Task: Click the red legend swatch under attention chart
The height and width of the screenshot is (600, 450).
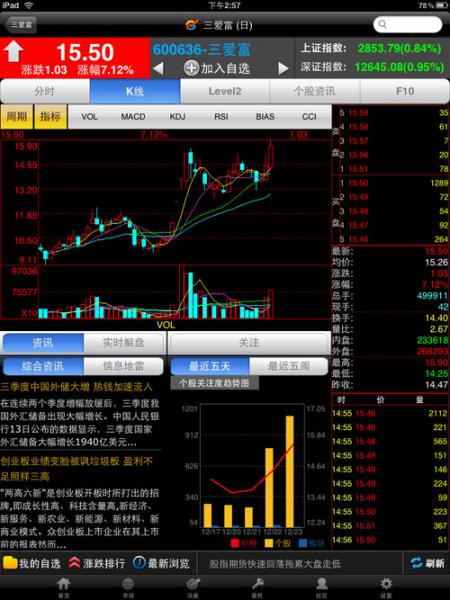Action: pyautogui.click(x=235, y=543)
